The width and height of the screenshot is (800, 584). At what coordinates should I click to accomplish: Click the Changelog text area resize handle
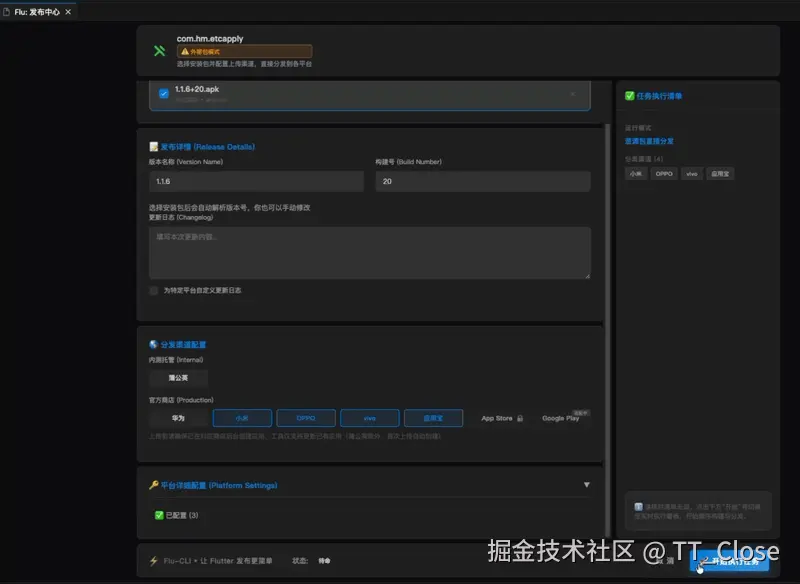click(587, 275)
